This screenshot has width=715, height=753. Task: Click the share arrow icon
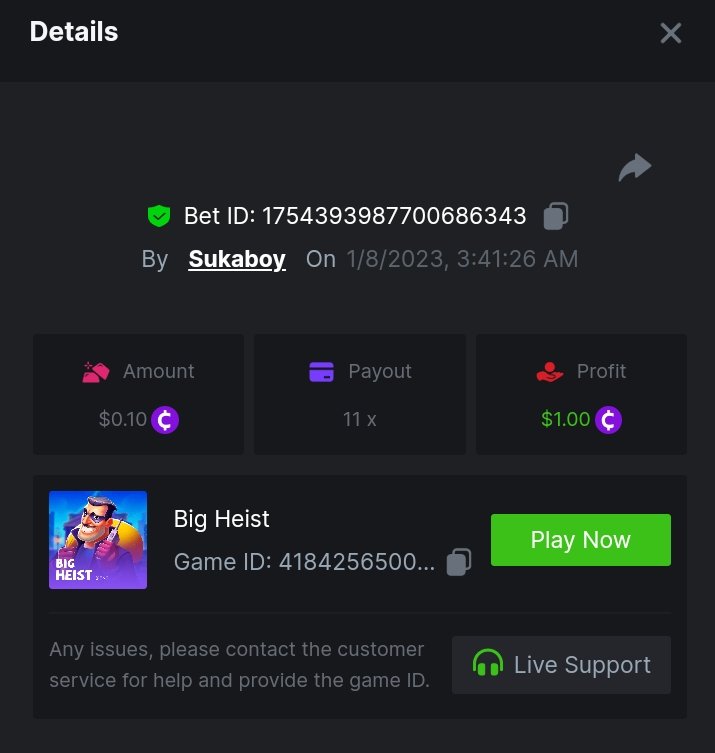tap(635, 168)
